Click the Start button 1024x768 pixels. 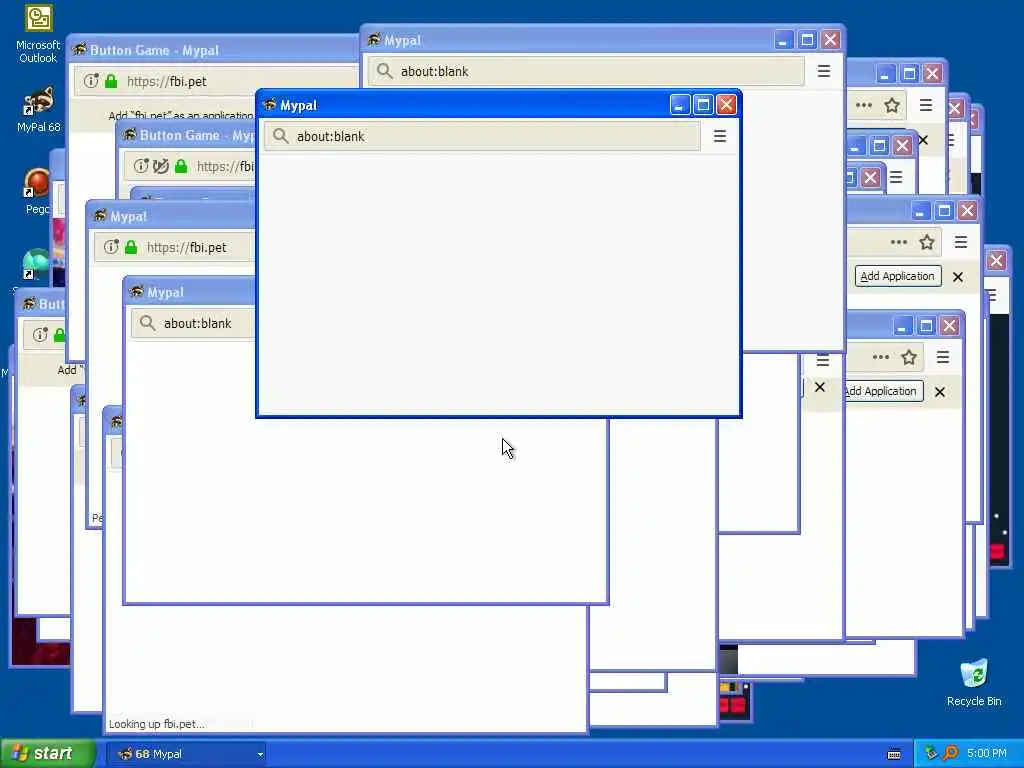(x=47, y=754)
